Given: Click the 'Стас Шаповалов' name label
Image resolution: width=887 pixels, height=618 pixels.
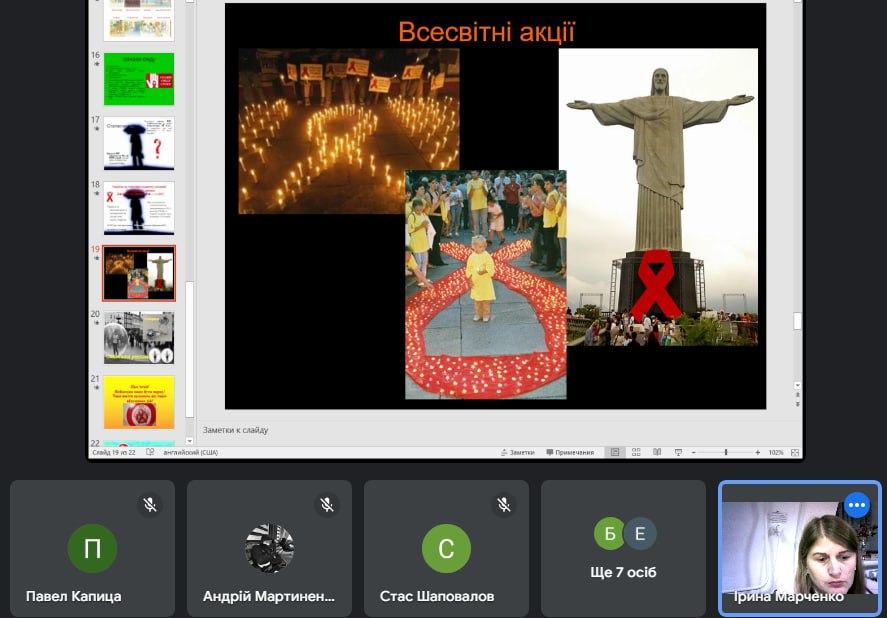Looking at the screenshot, I should pyautogui.click(x=437, y=596).
